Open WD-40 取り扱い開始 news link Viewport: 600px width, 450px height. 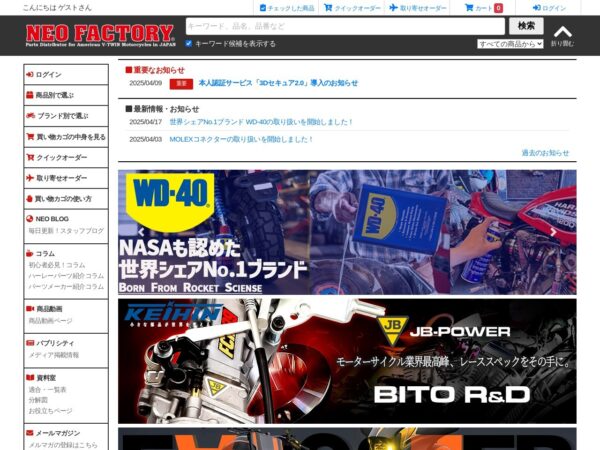261,122
